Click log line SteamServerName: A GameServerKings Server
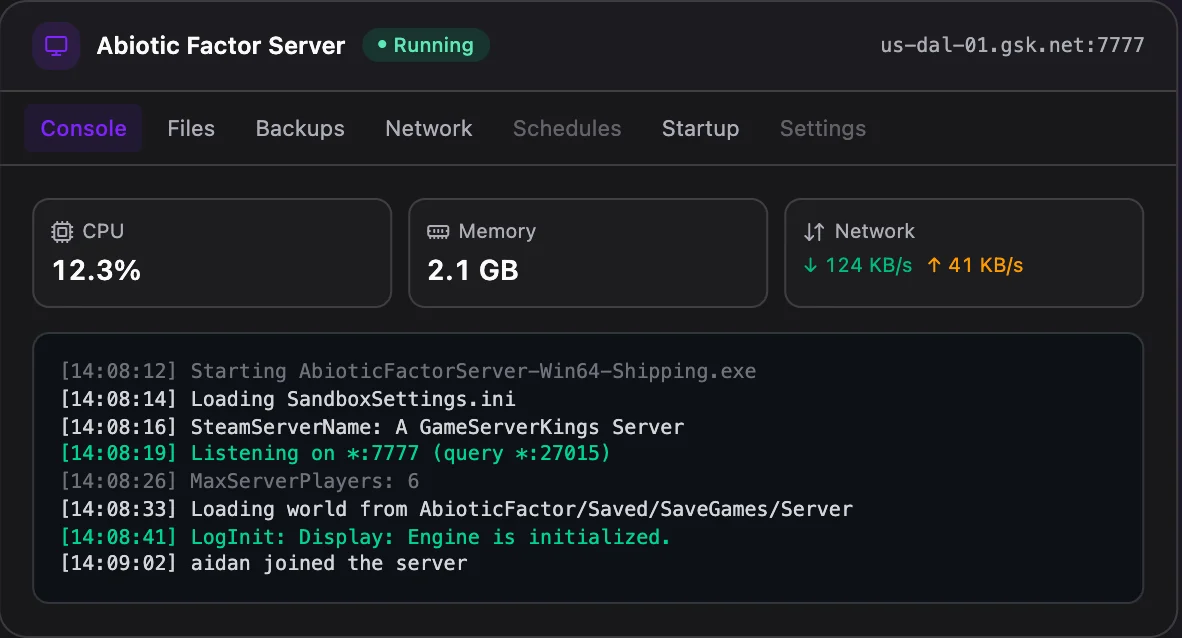Viewport: 1182px width, 638px height. (x=372, y=427)
